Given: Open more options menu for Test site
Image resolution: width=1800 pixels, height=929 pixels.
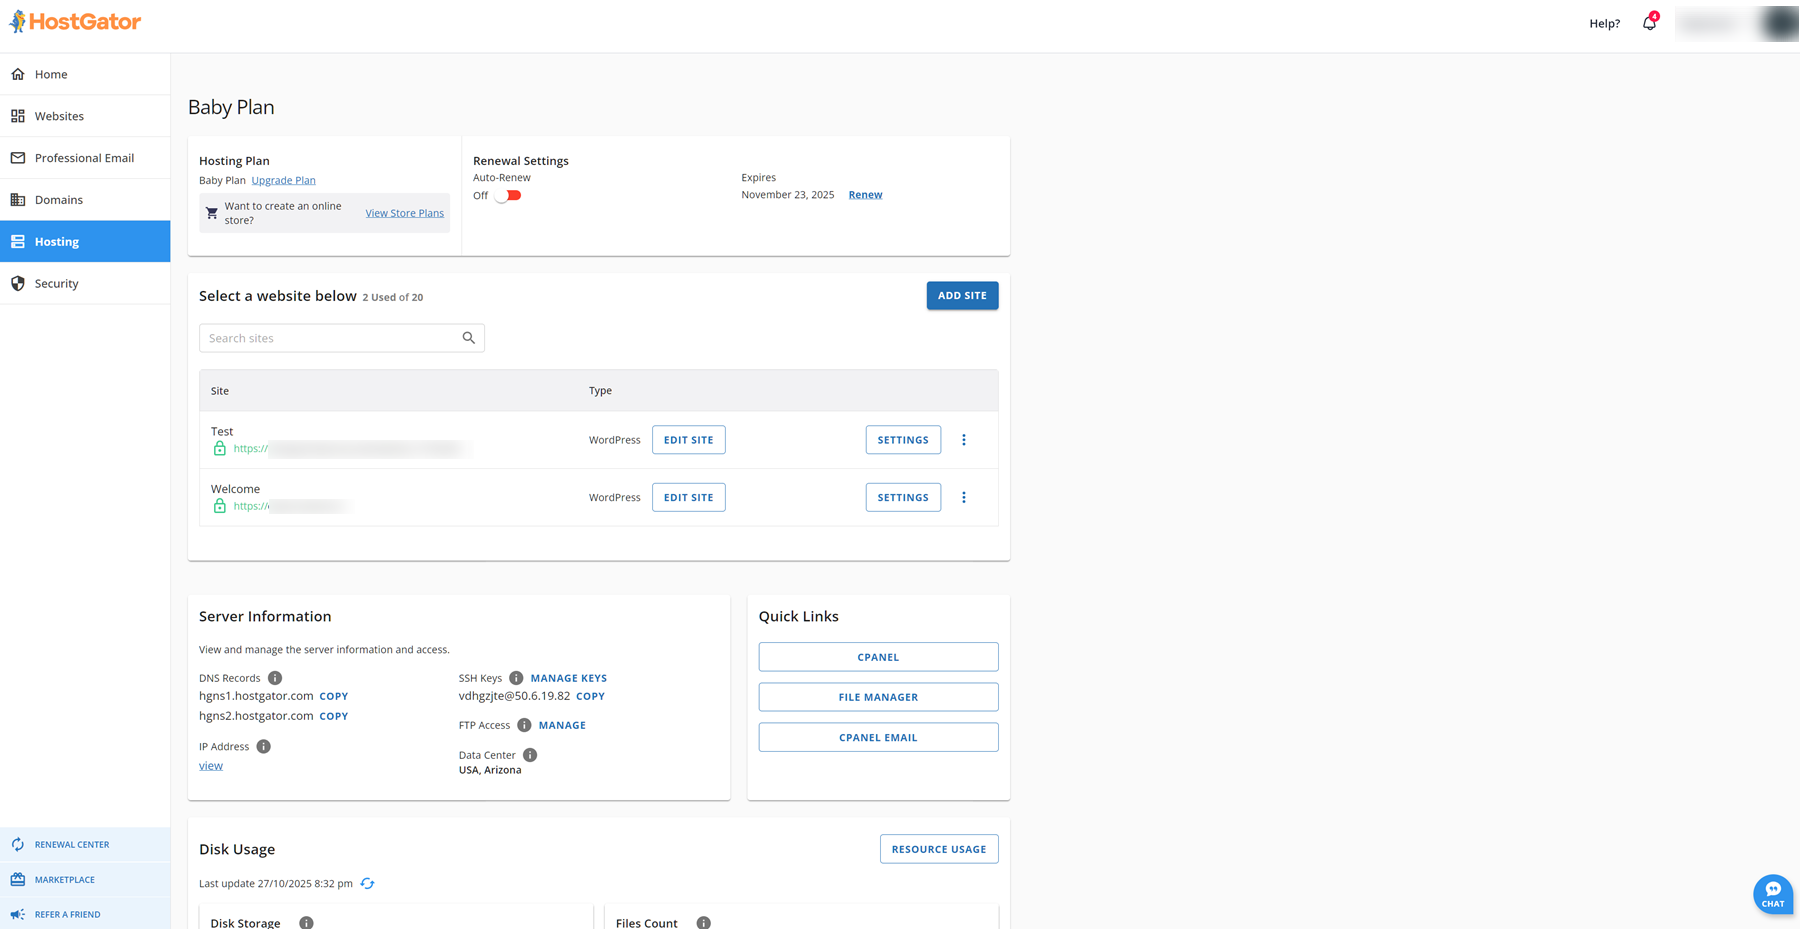Looking at the screenshot, I should tap(964, 440).
